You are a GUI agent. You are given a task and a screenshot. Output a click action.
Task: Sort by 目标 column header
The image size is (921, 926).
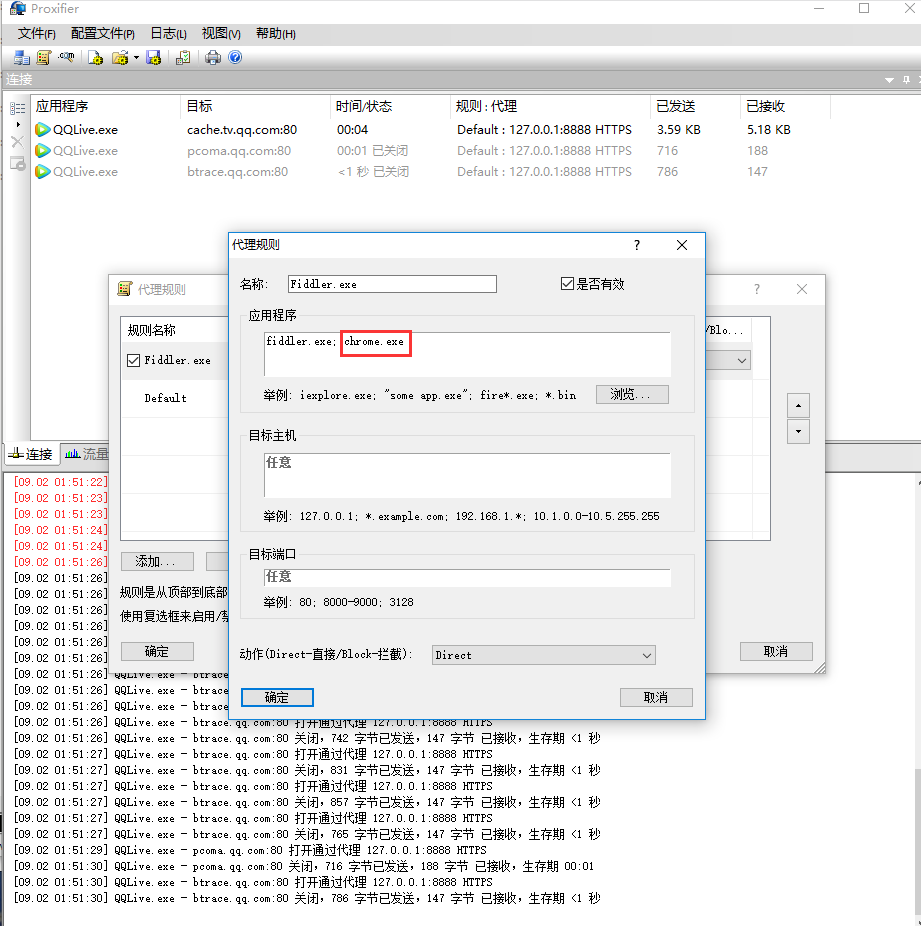click(255, 106)
